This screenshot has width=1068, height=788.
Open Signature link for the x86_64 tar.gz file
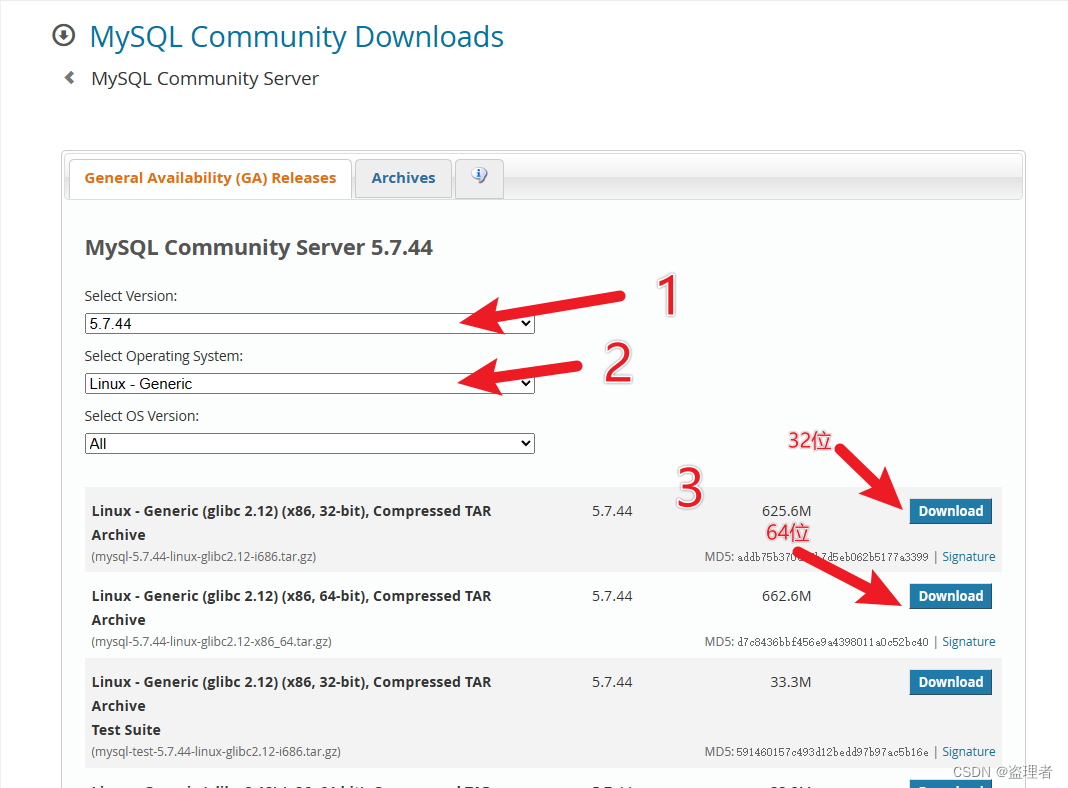click(969, 642)
